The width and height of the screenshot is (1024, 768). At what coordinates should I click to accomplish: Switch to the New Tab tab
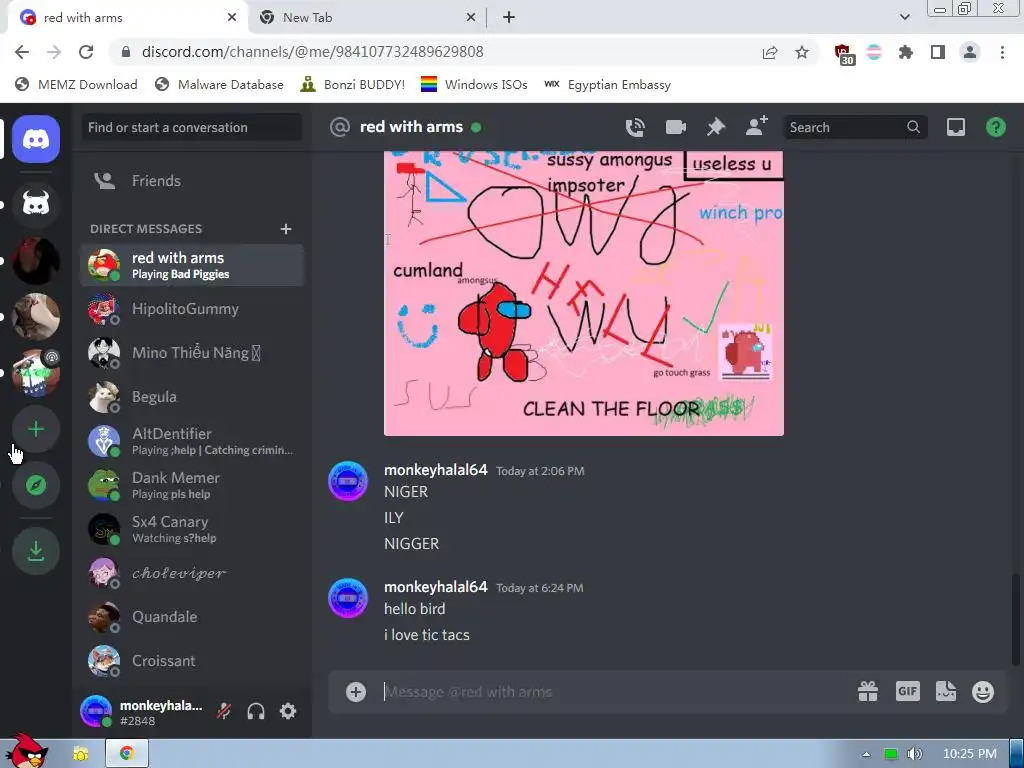pyautogui.click(x=368, y=18)
